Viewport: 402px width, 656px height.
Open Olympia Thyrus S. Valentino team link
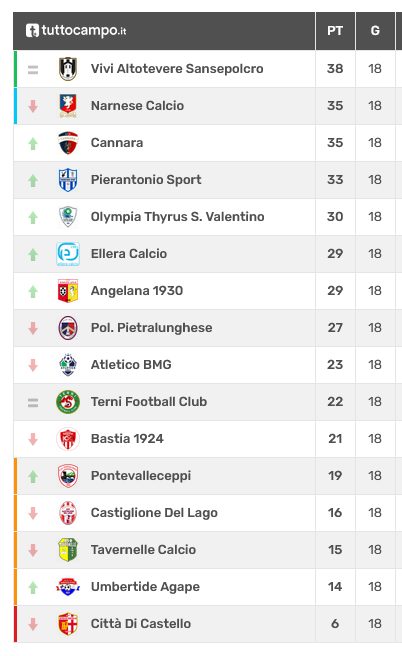[x=177, y=217]
